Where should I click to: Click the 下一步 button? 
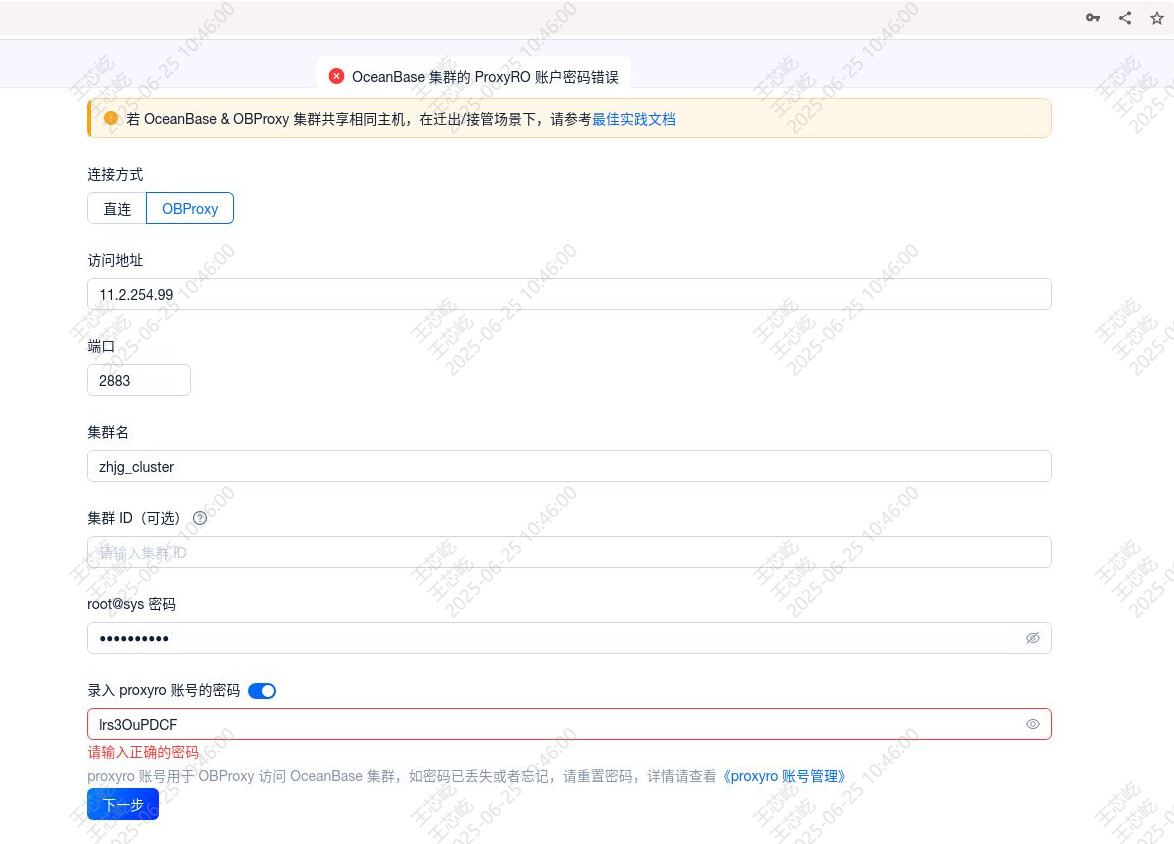pos(123,804)
